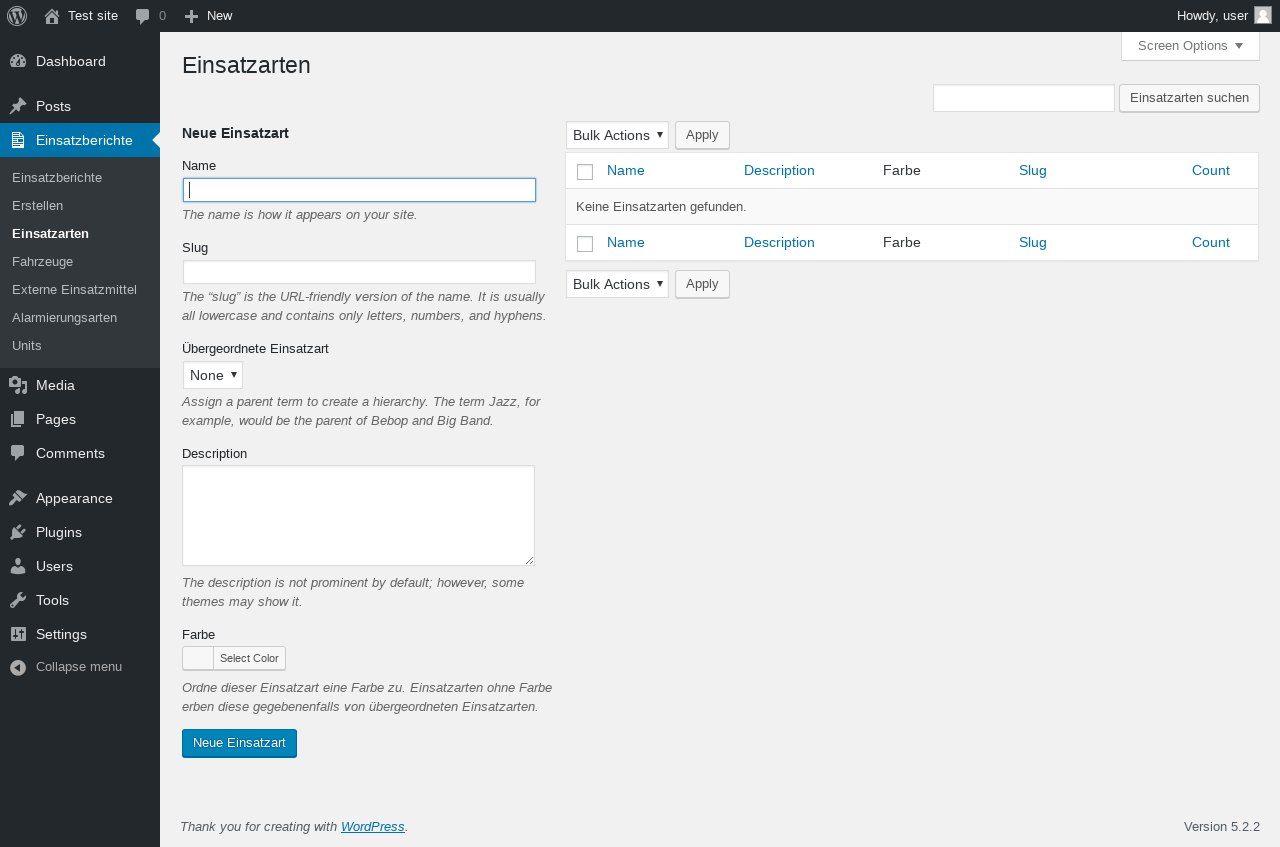This screenshot has height=847, width=1280.
Task: Click the Farbe Select Color swatch
Action: pyautogui.click(x=198, y=658)
